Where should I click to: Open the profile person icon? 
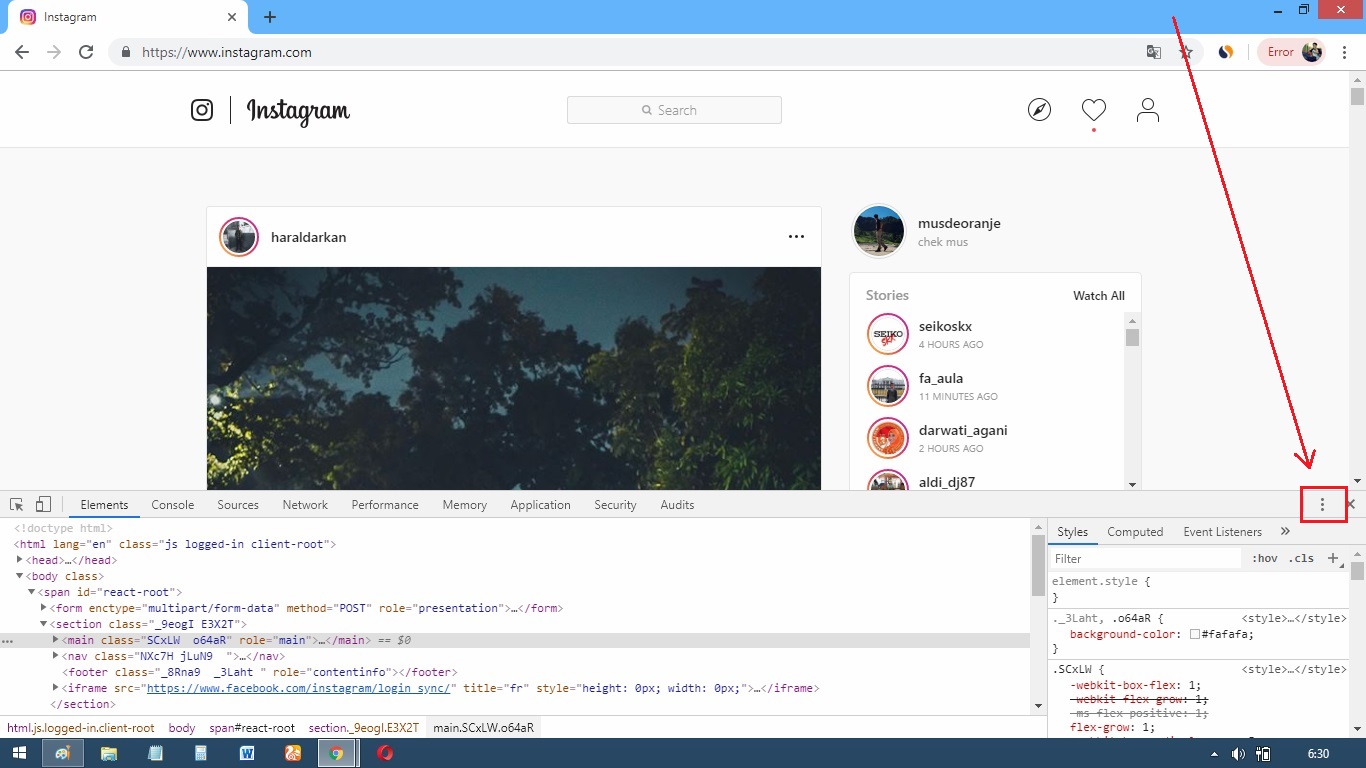point(1148,110)
